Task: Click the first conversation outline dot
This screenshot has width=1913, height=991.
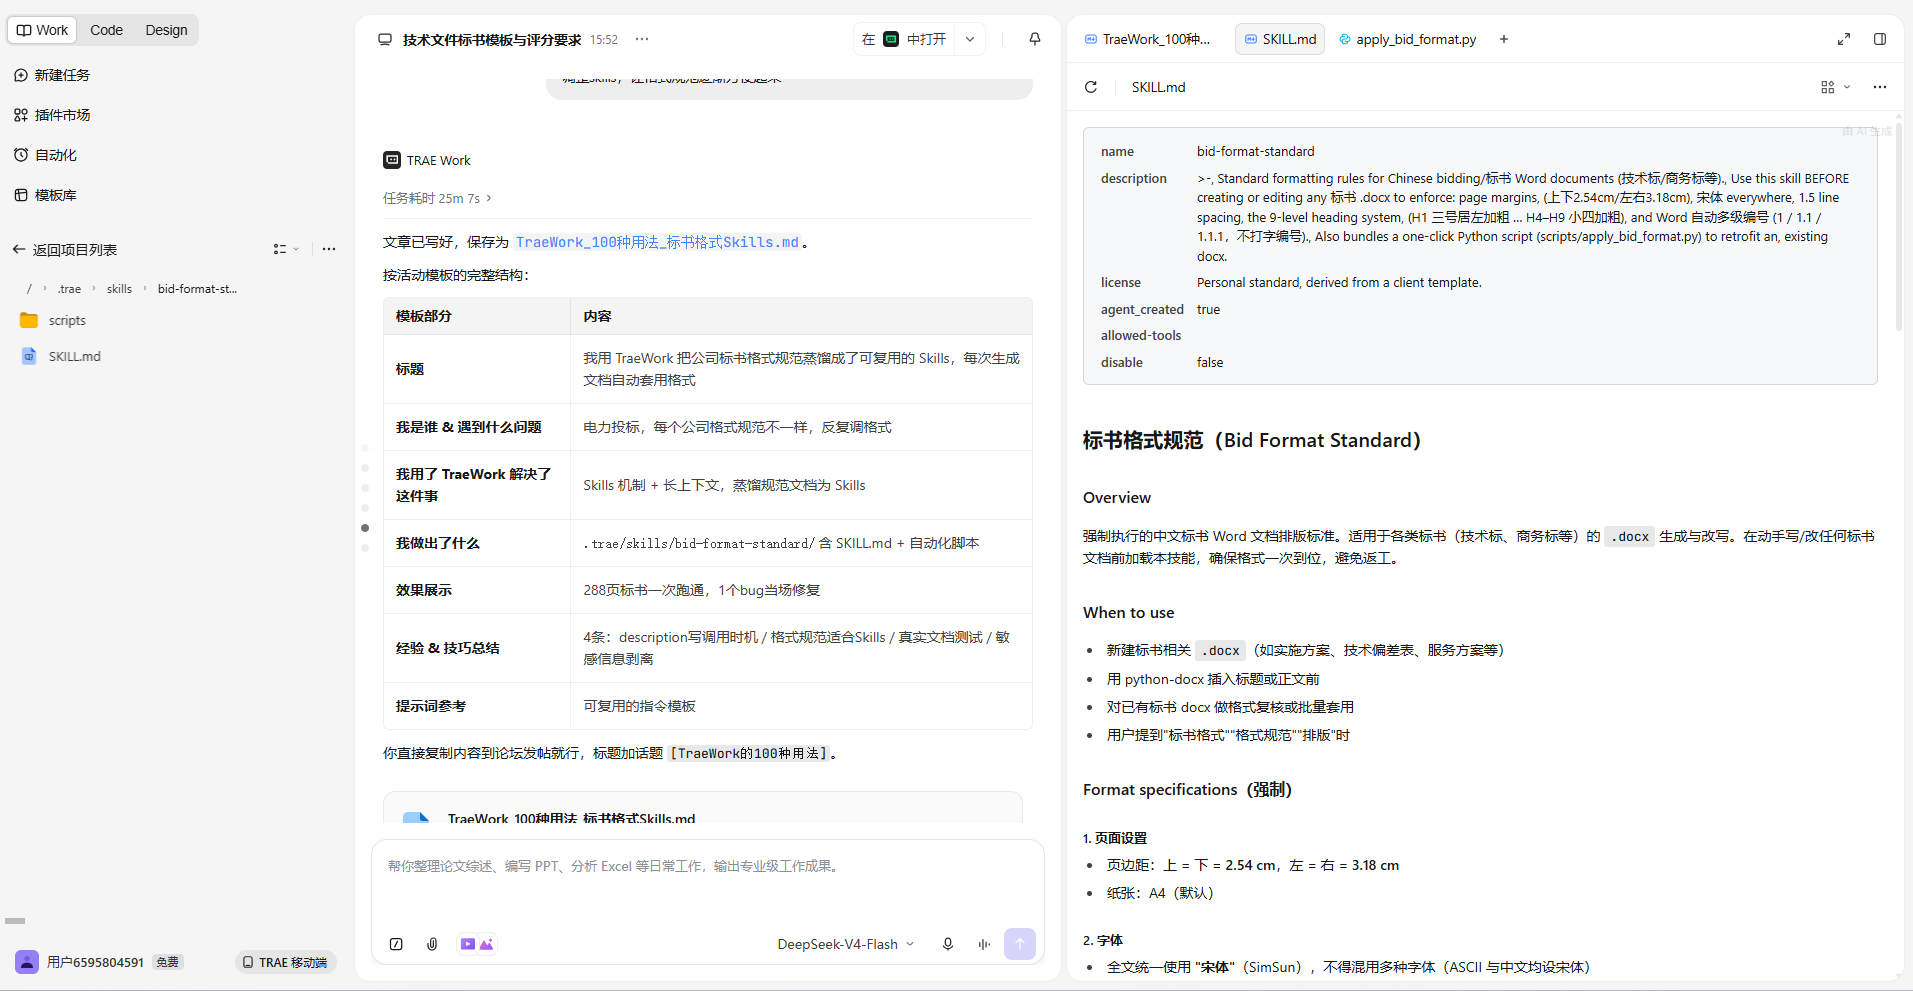Action: tap(365, 448)
